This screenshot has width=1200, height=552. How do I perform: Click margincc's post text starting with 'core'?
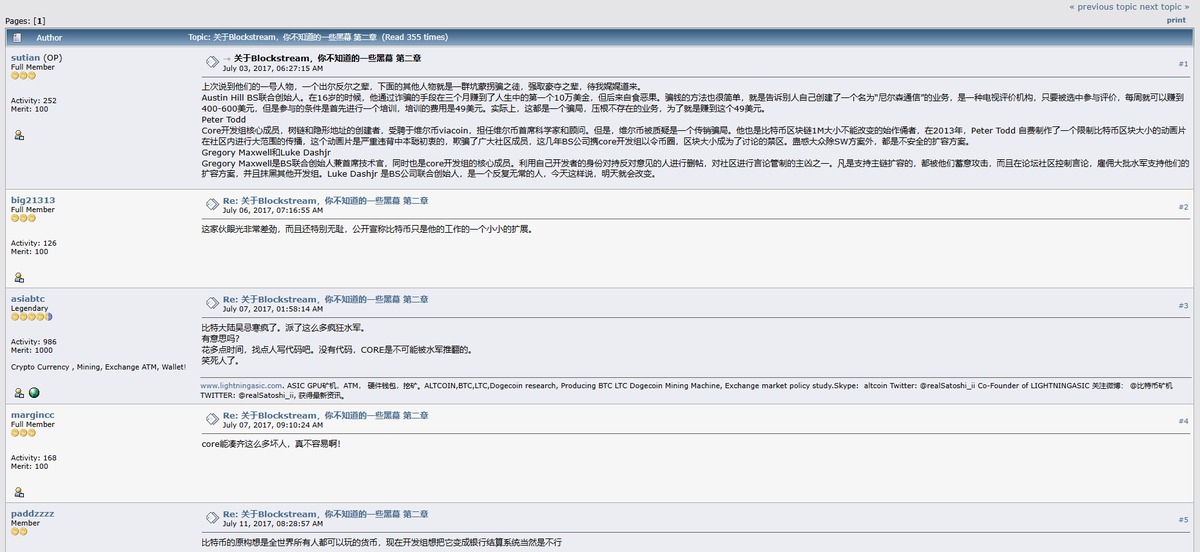[x=271, y=443]
